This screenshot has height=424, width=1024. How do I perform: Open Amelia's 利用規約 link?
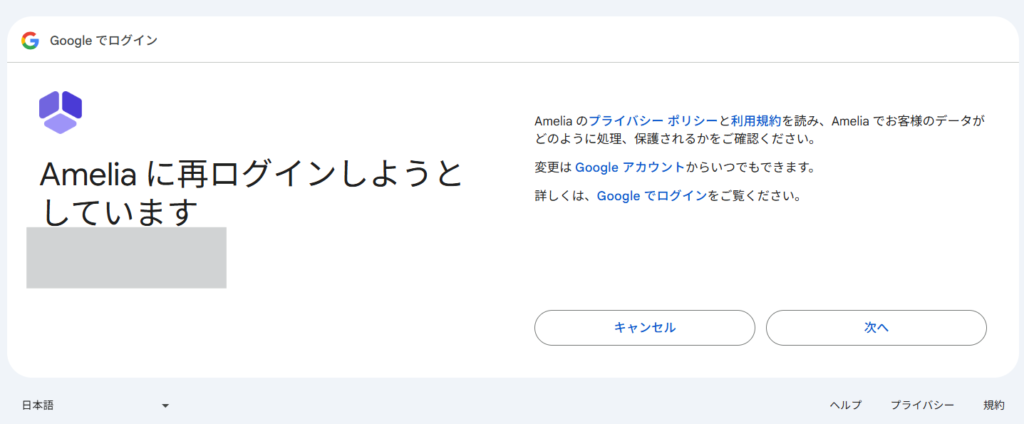click(756, 120)
